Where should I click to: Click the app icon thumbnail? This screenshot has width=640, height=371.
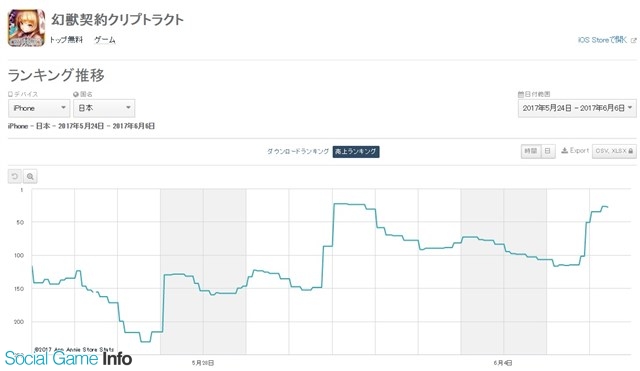[26, 28]
